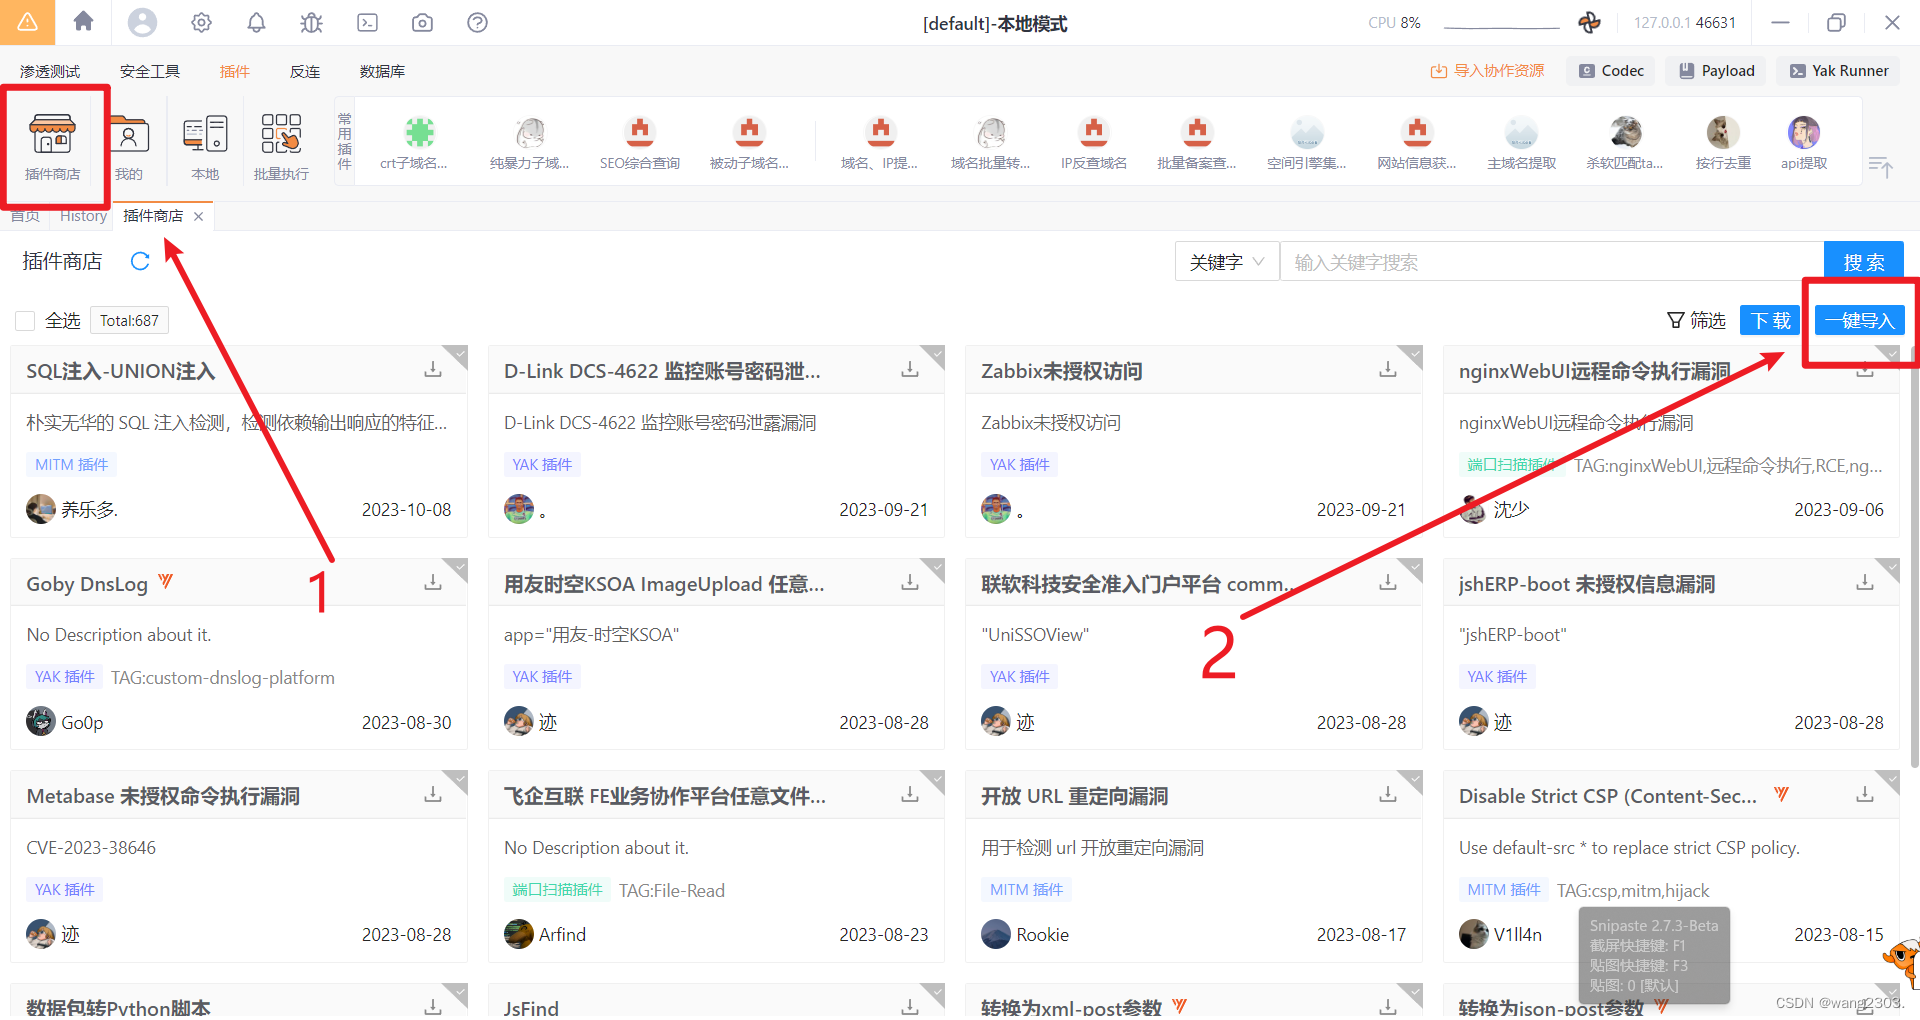This screenshot has height=1020, width=1920.
Task: Open the terminal console icon
Action: [367, 22]
